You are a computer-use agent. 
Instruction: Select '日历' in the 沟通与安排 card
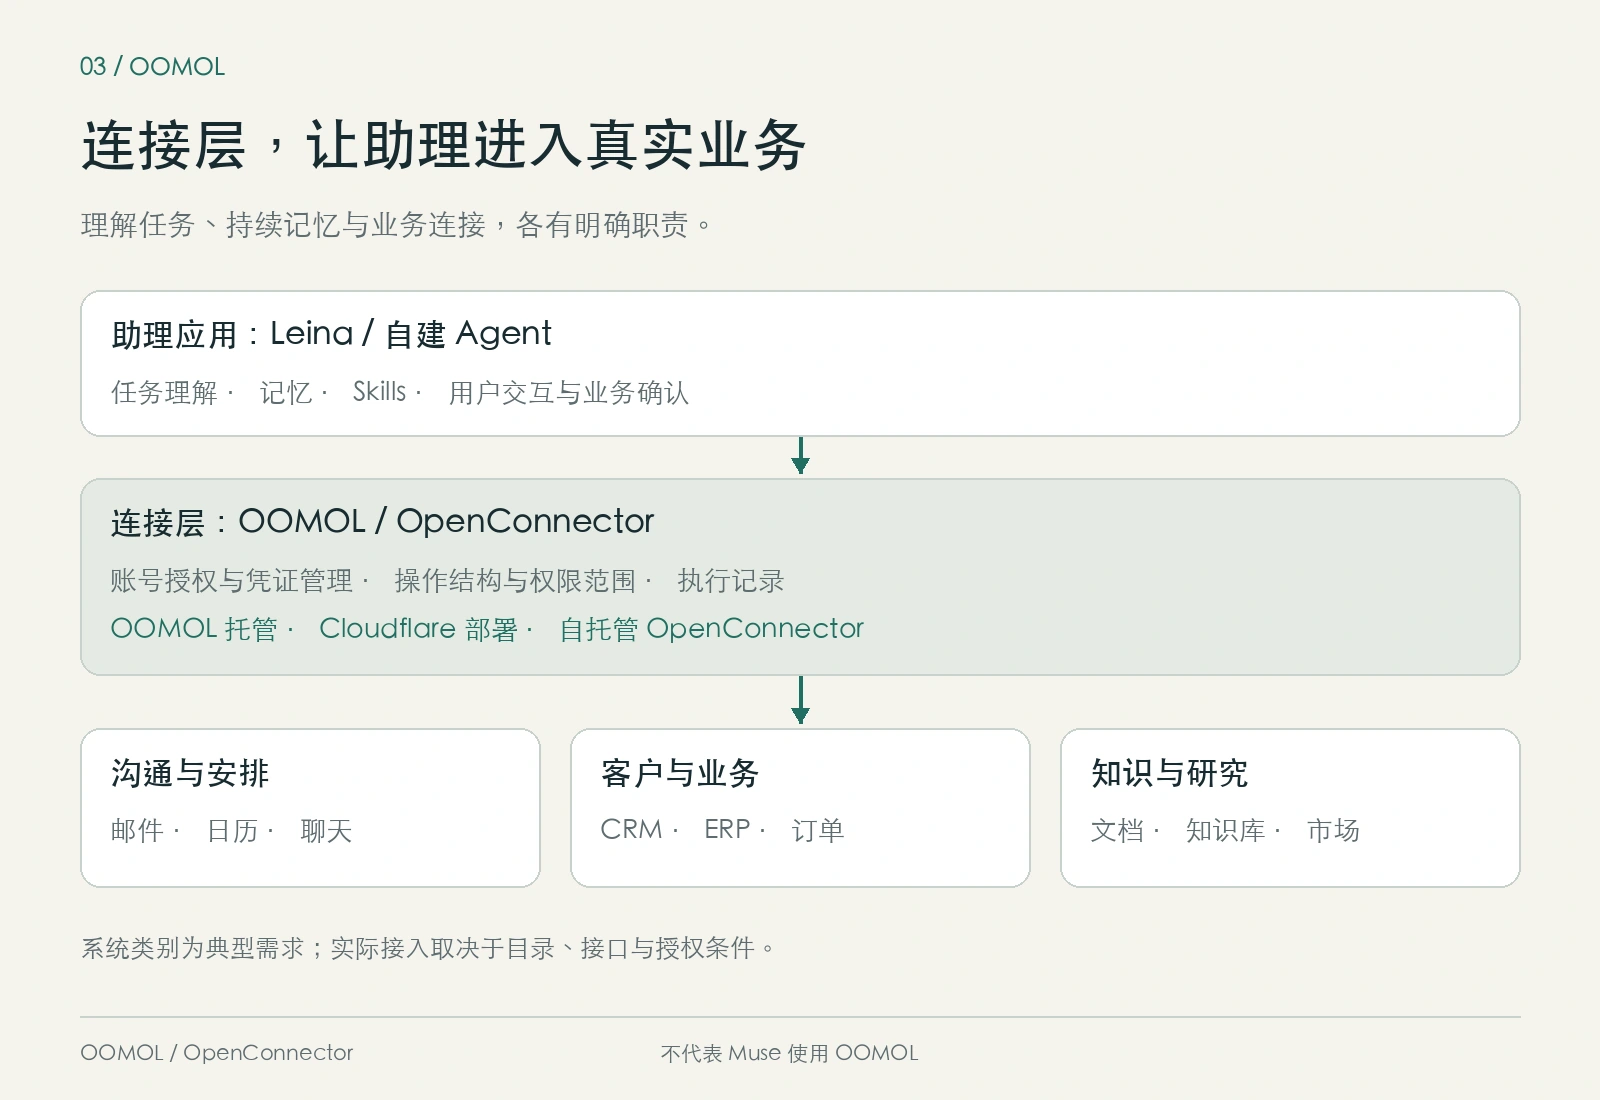pos(232,830)
